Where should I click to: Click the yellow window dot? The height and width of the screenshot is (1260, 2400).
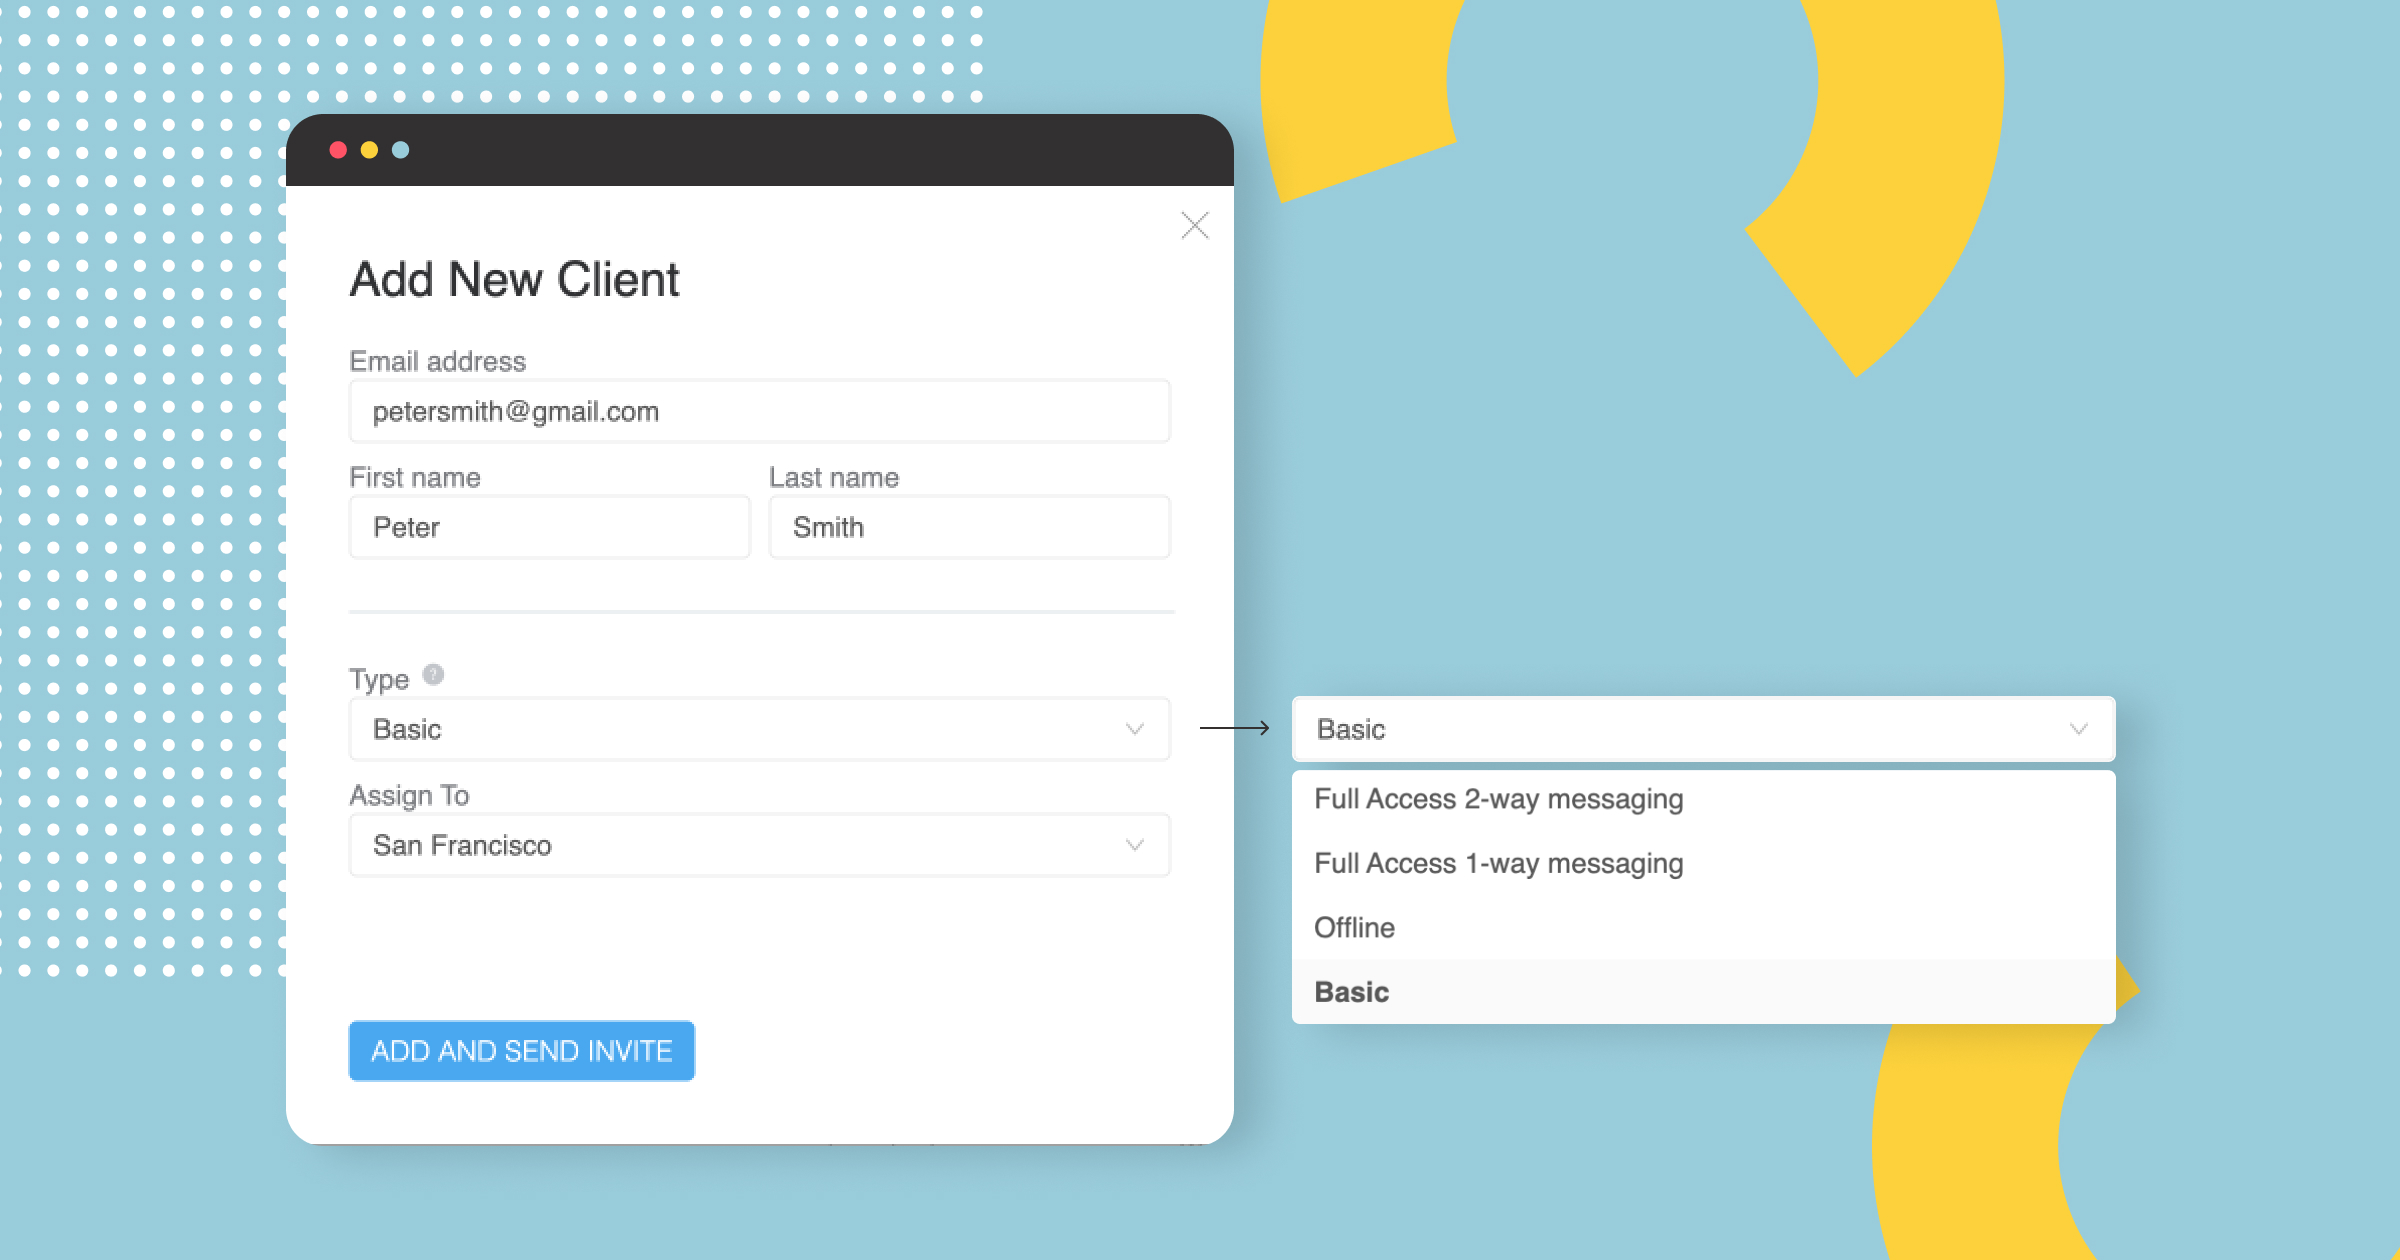[369, 150]
